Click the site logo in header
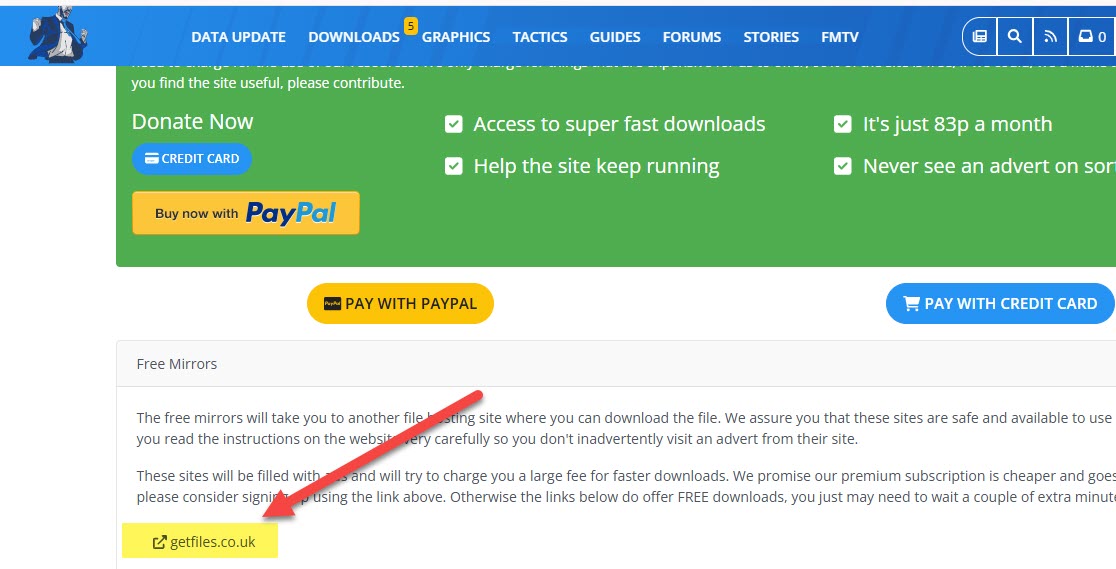1116x569 pixels. pyautogui.click(x=59, y=35)
